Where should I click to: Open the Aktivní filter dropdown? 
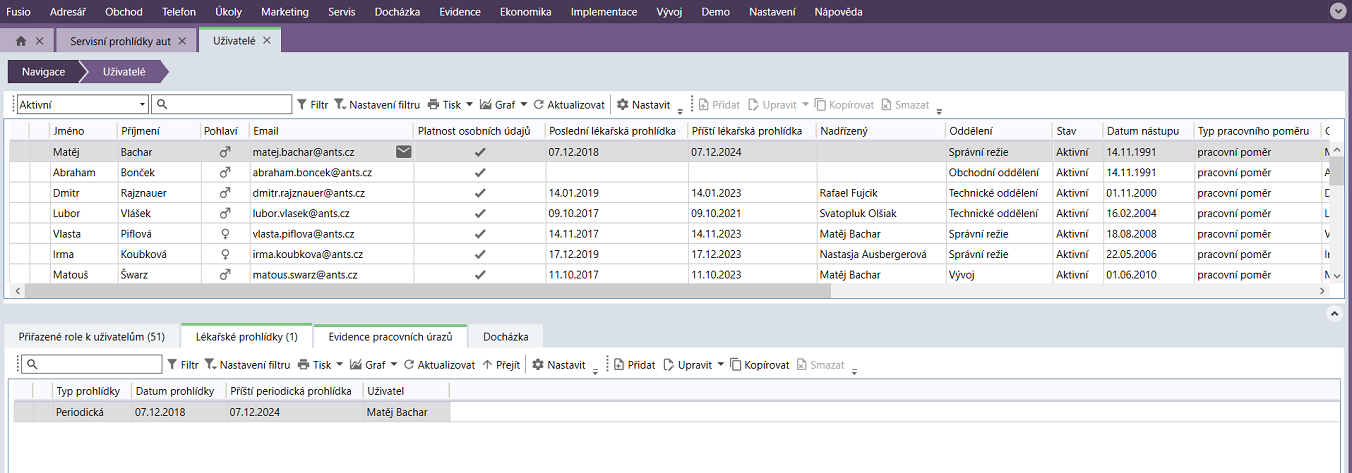[x=142, y=104]
